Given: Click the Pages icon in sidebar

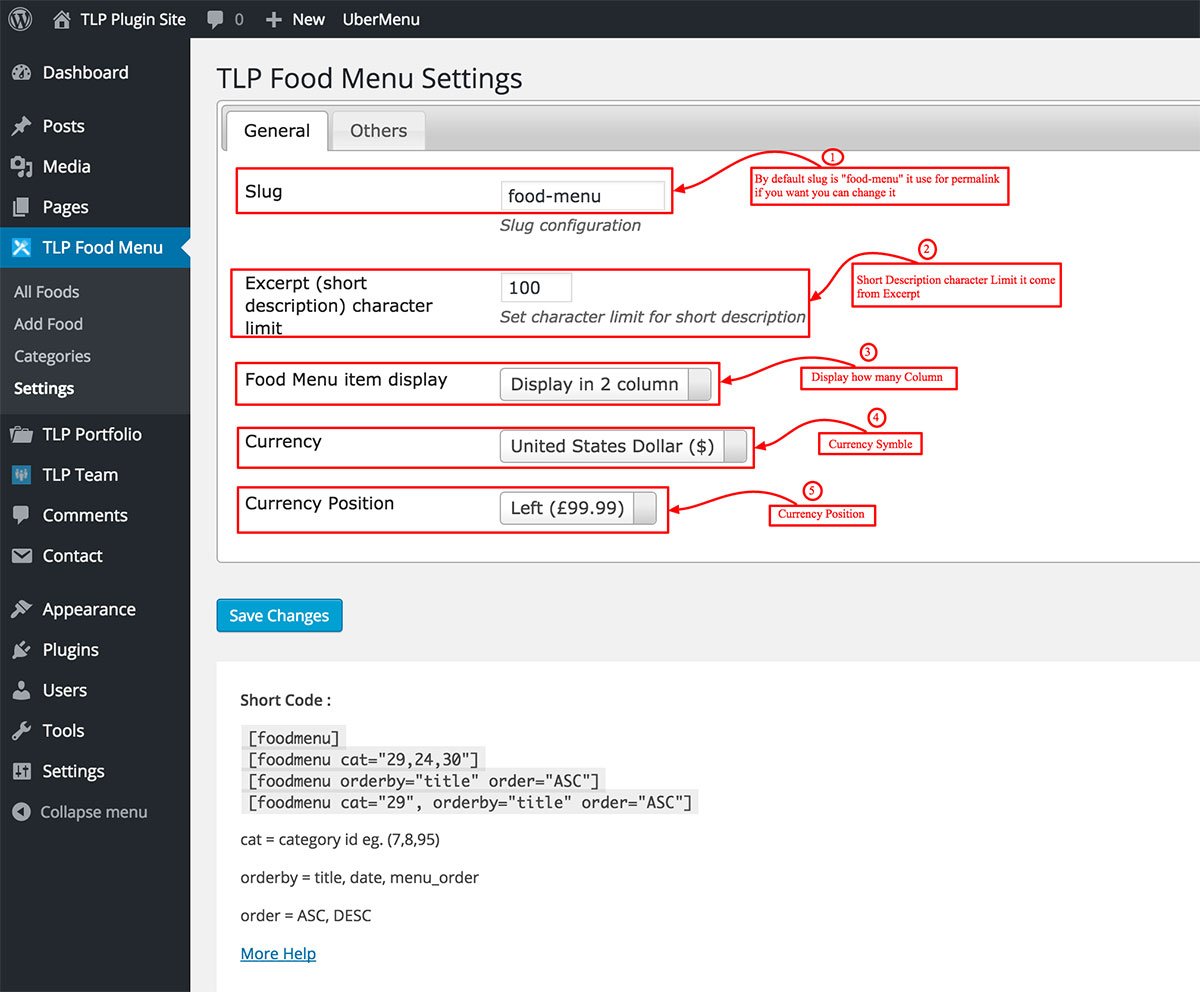Looking at the screenshot, I should [x=21, y=208].
